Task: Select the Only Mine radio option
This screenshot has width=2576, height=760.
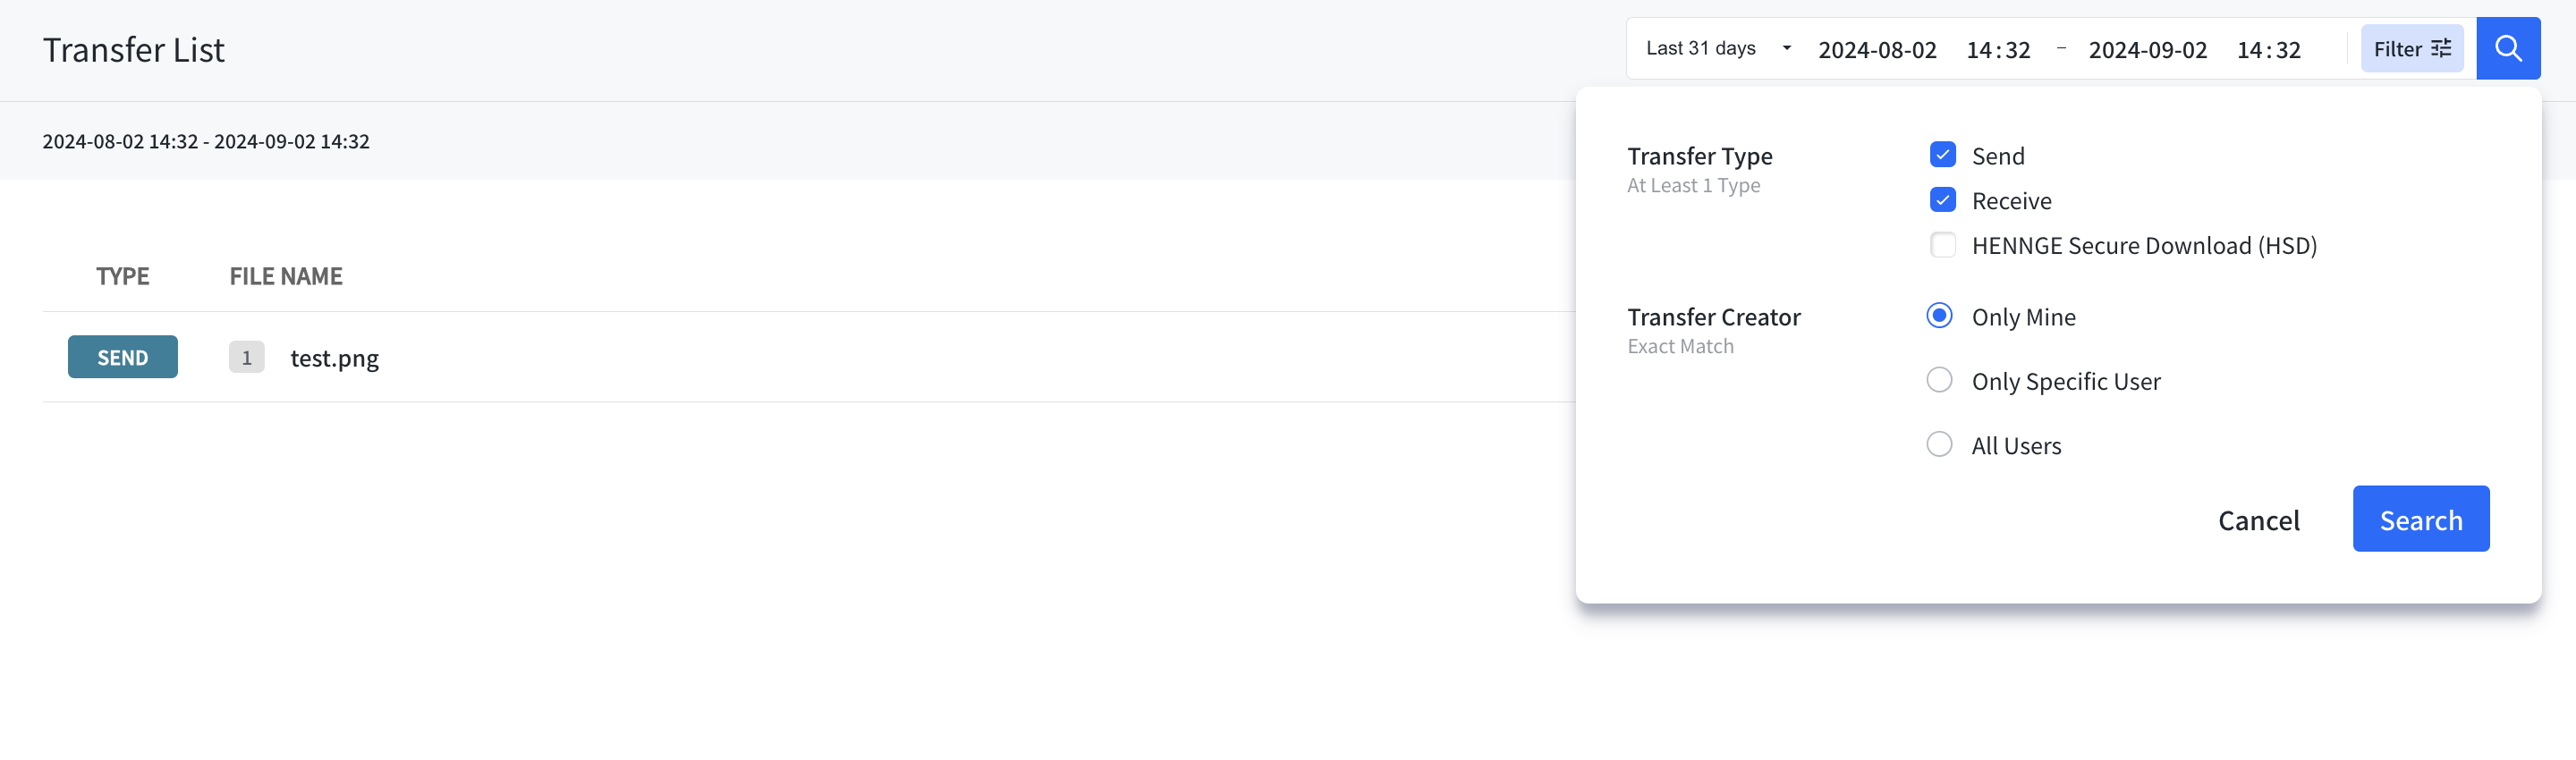Action: pyautogui.click(x=1939, y=316)
